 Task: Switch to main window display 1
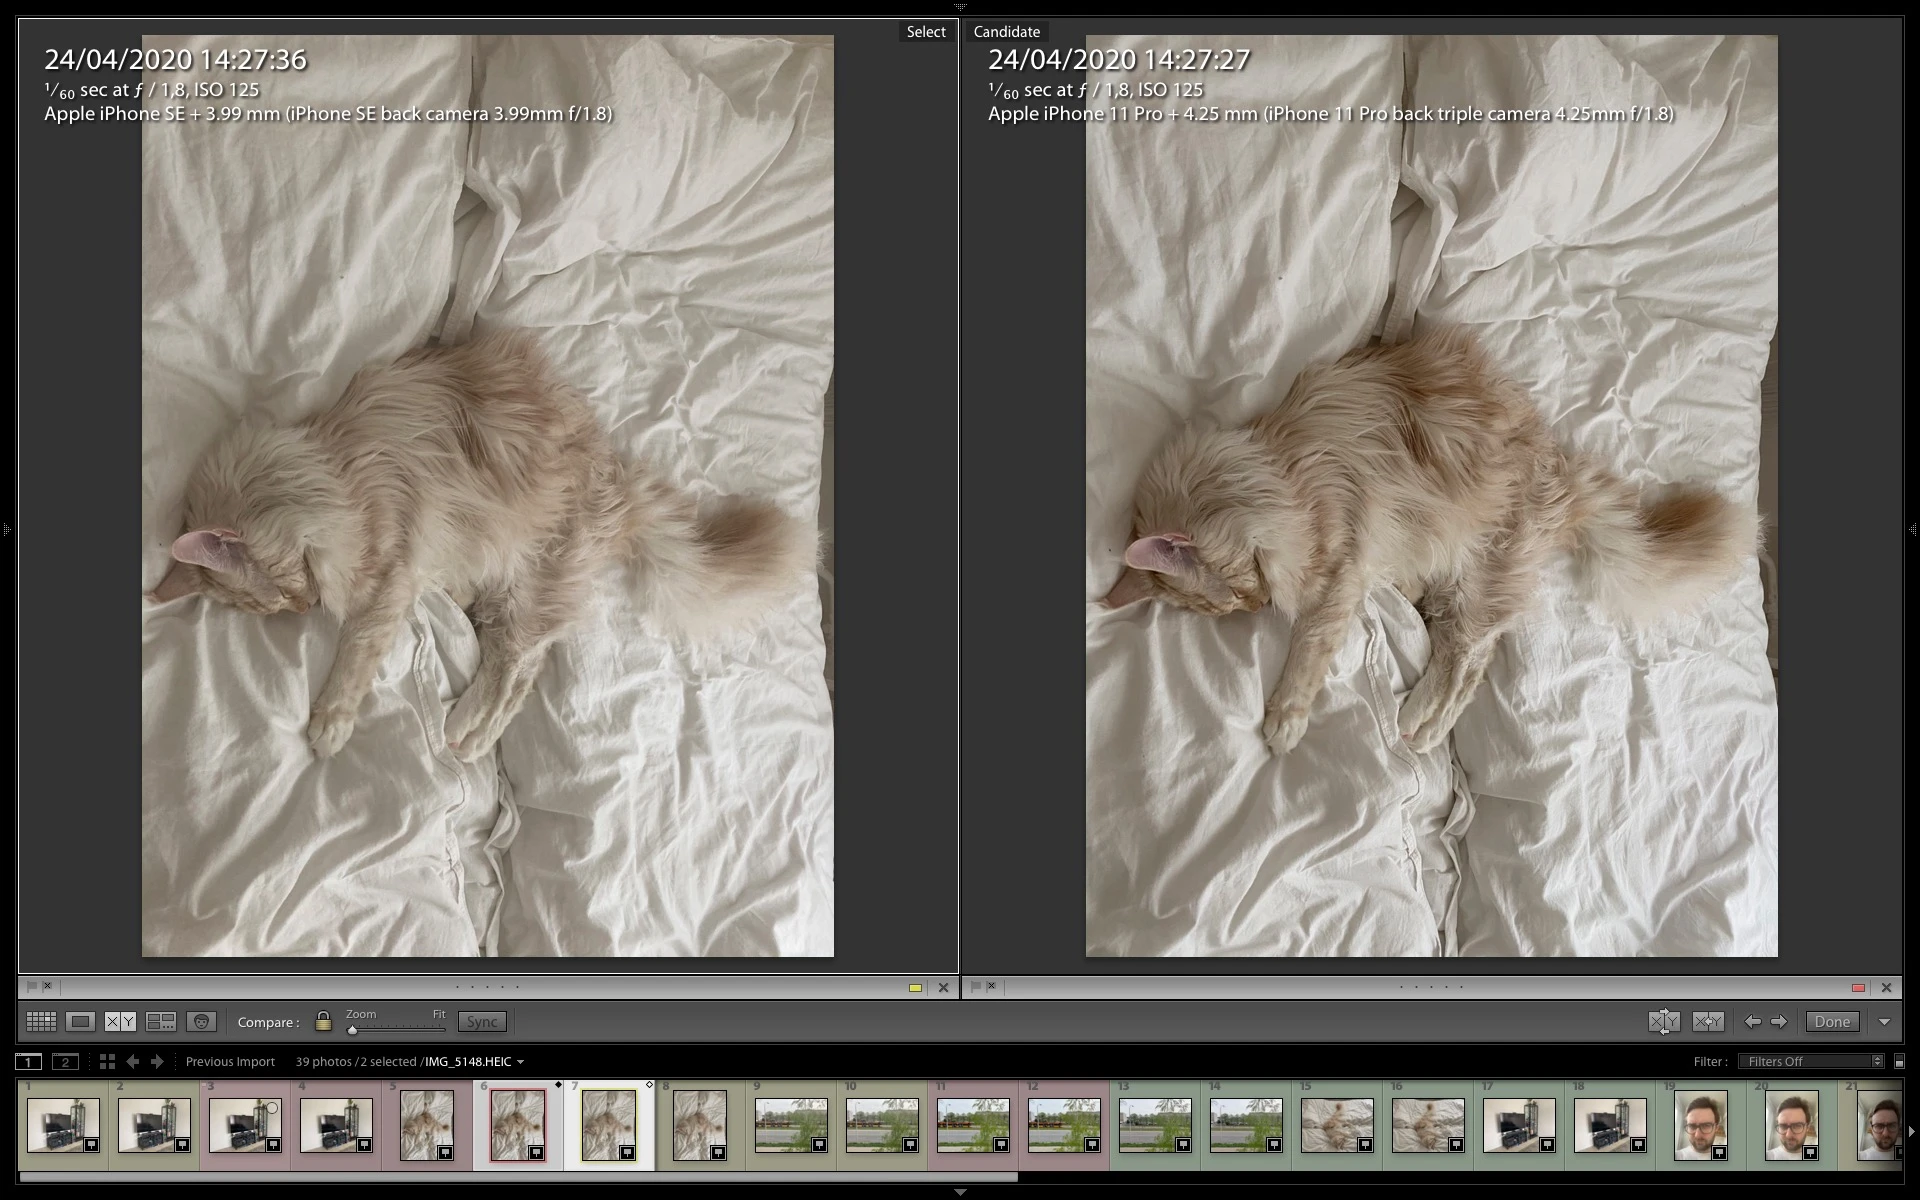click(x=29, y=1061)
